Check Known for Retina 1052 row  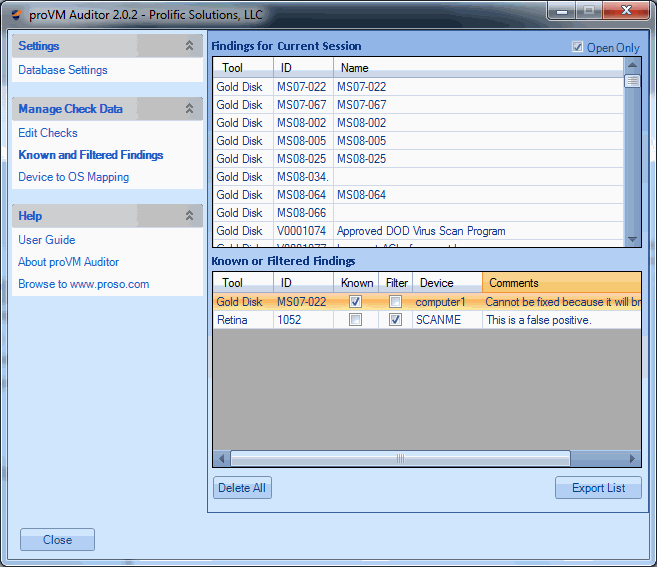pyautogui.click(x=355, y=320)
